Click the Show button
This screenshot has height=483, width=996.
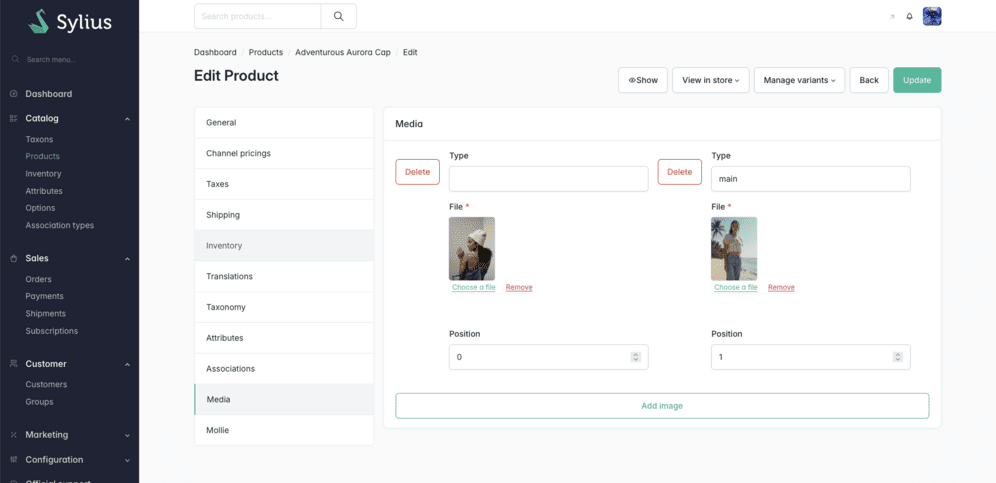[x=643, y=80]
